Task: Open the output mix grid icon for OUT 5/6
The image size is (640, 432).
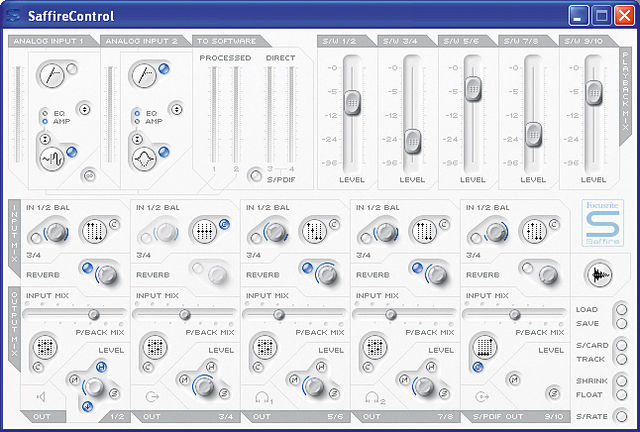Action: point(265,347)
